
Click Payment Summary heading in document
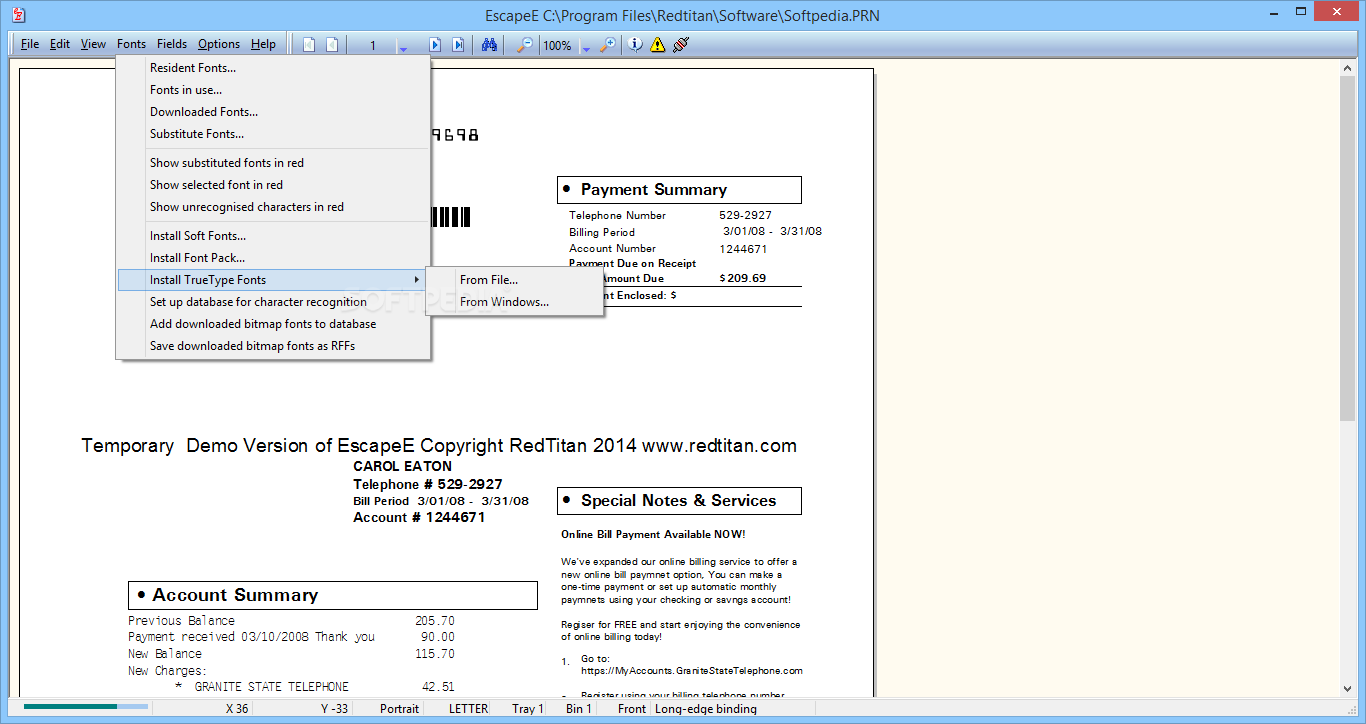click(654, 190)
